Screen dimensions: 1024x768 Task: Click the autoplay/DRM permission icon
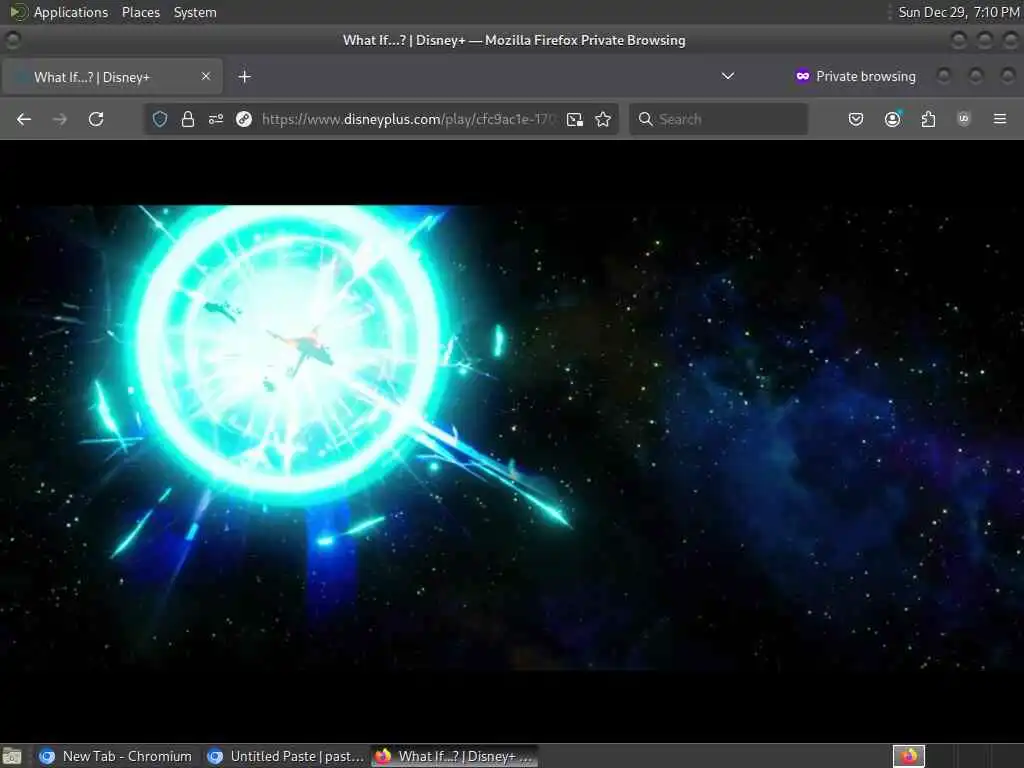point(244,119)
